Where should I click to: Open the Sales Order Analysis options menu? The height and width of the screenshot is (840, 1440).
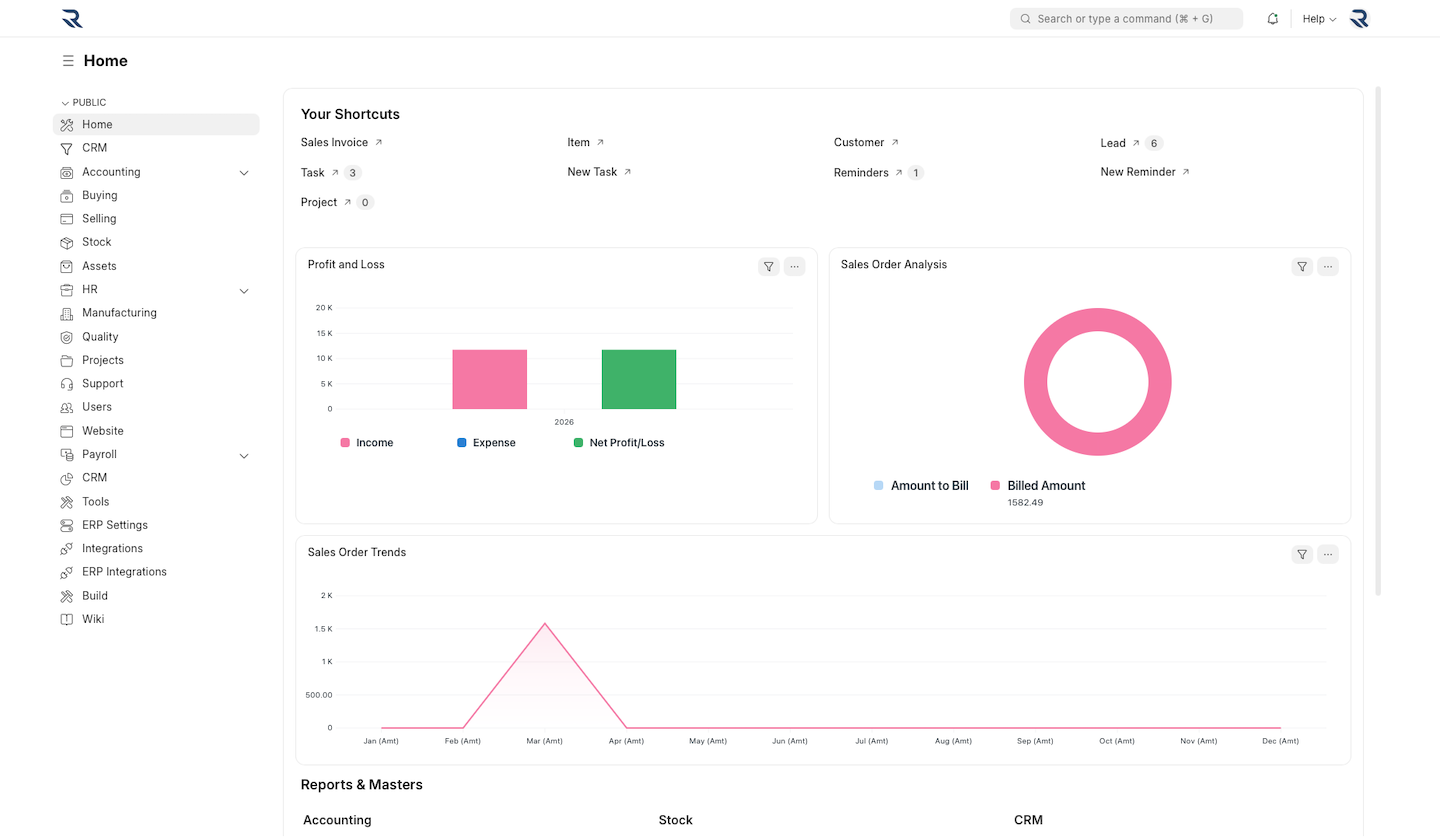(1328, 266)
